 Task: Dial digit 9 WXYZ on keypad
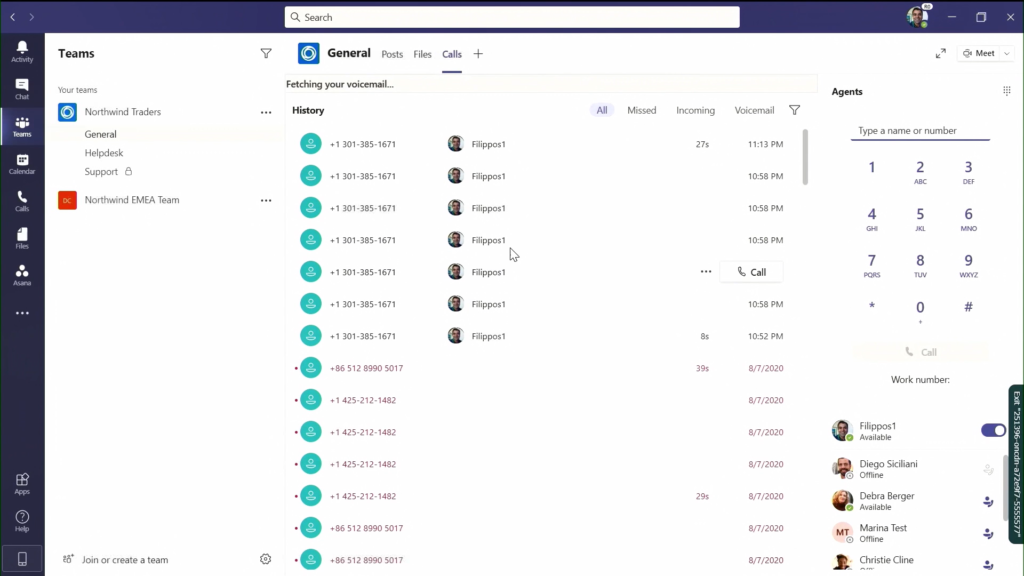[x=968, y=266]
